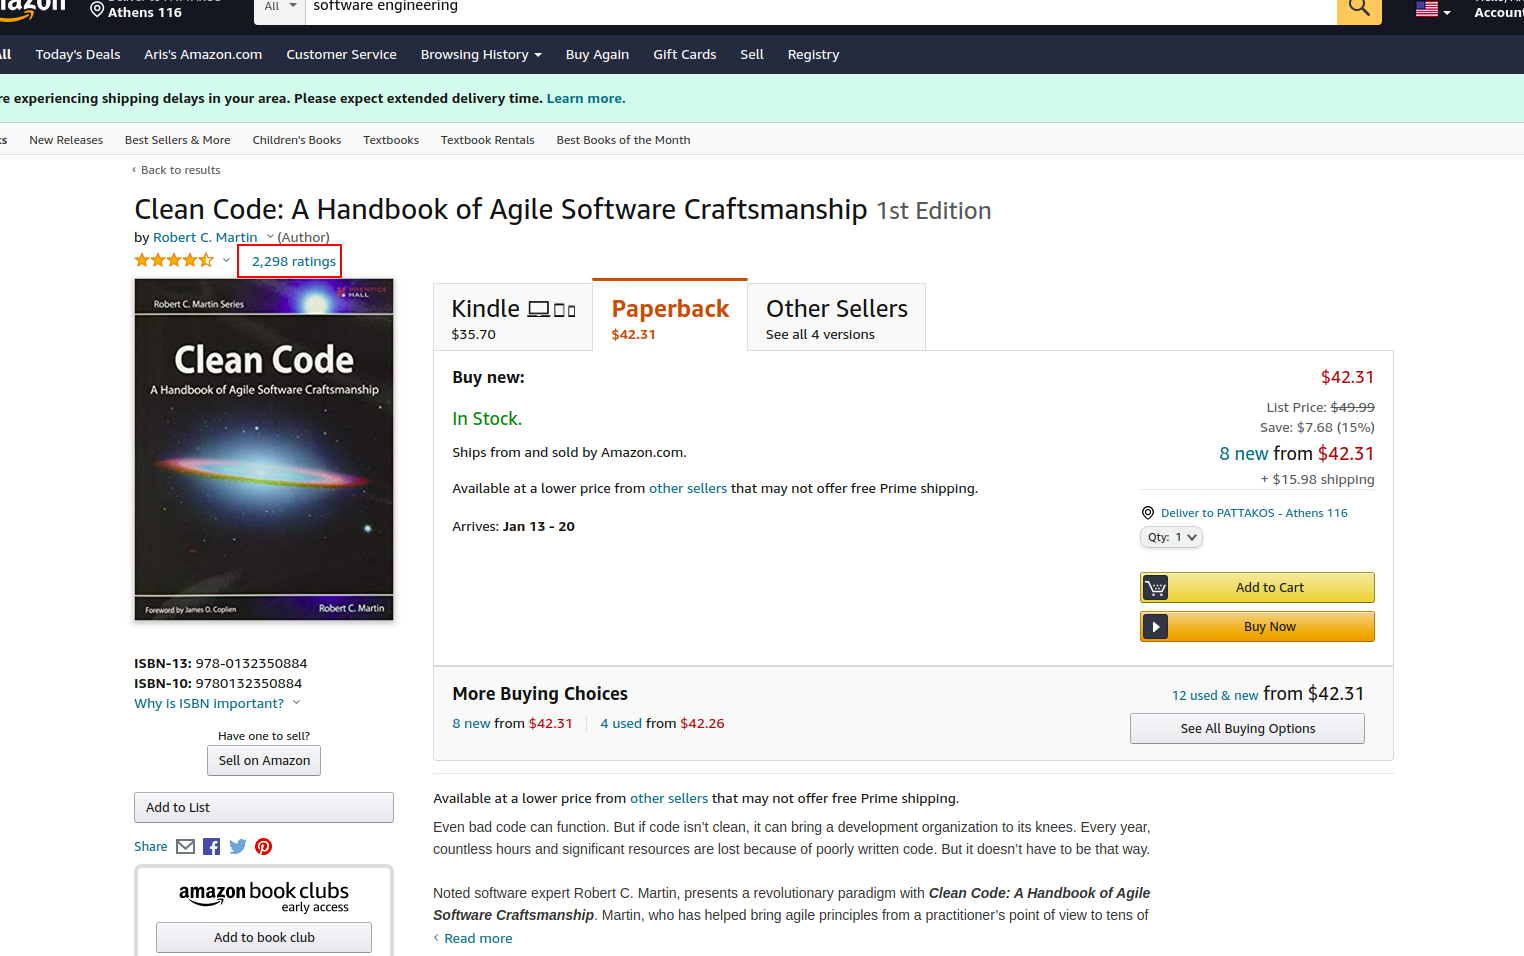Click the play icon on Buy Now
The height and width of the screenshot is (956, 1524).
tap(1156, 627)
